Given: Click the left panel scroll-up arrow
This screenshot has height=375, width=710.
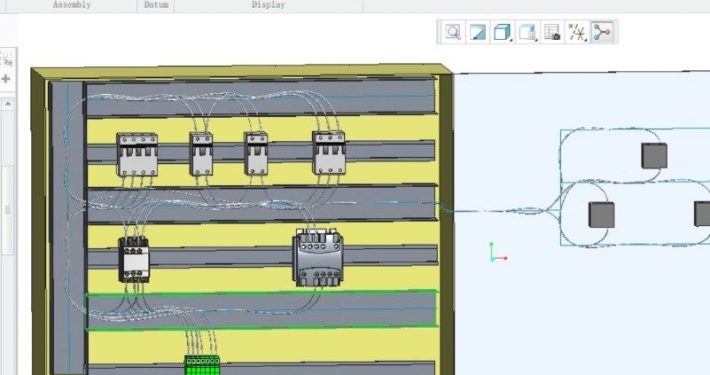Looking at the screenshot, I should coord(7,104).
